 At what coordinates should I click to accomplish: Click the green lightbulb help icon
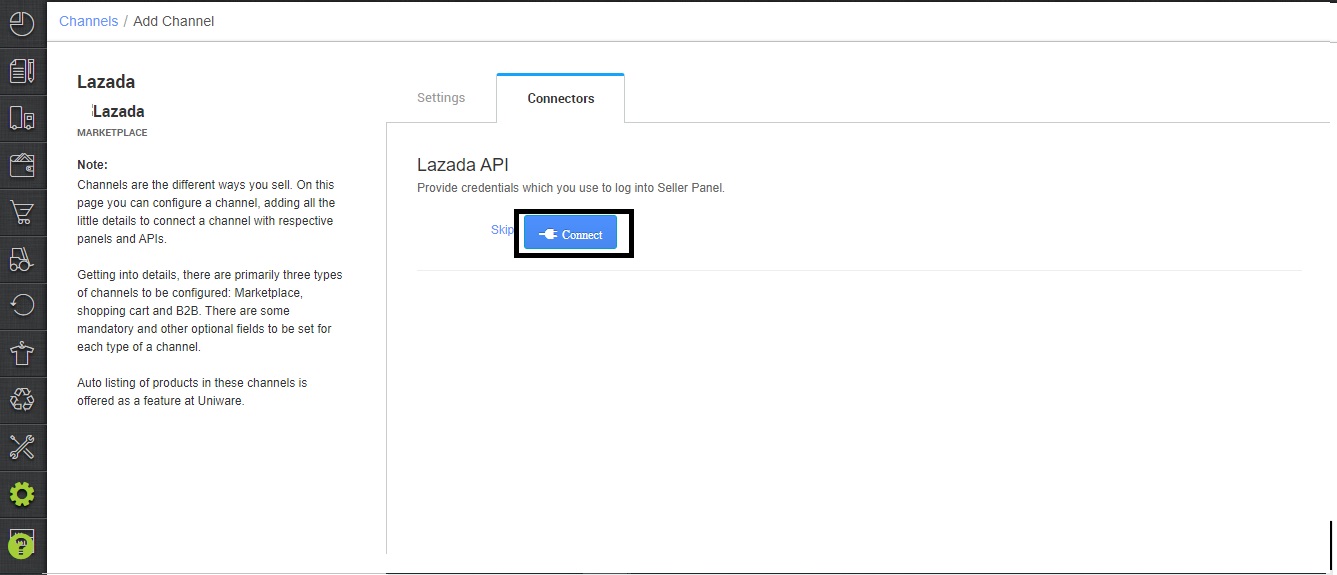[x=22, y=544]
